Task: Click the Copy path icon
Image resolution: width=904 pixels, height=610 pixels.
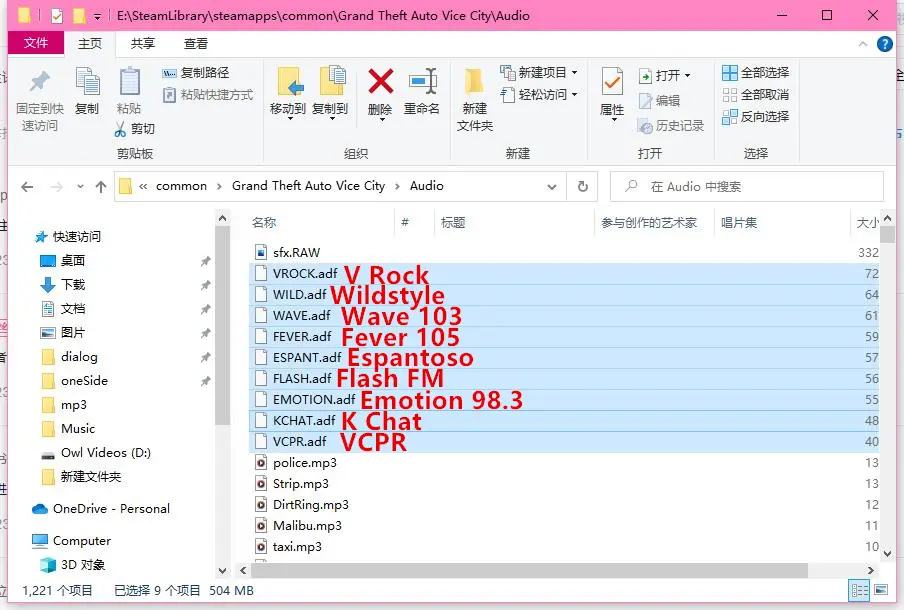Action: point(169,73)
